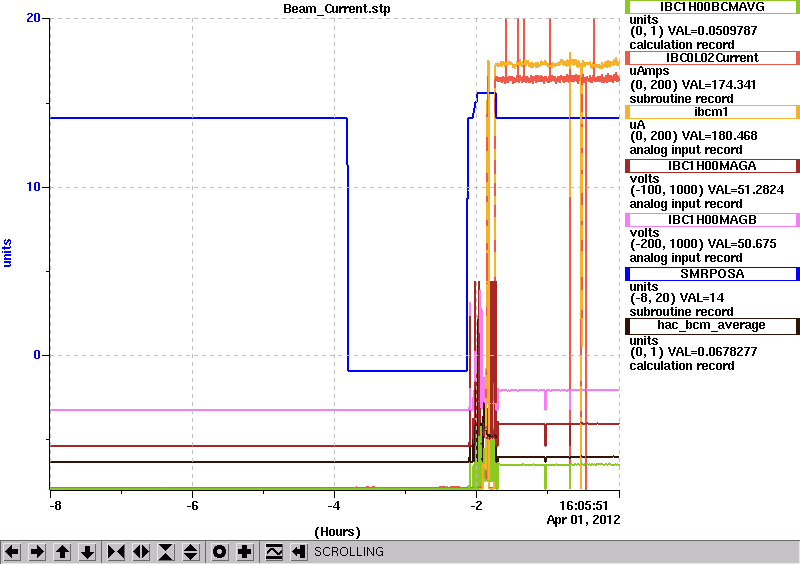The height and width of the screenshot is (564, 800).
Task: Click the vertical zoom-out up-down triangles icon
Action: (x=191, y=552)
